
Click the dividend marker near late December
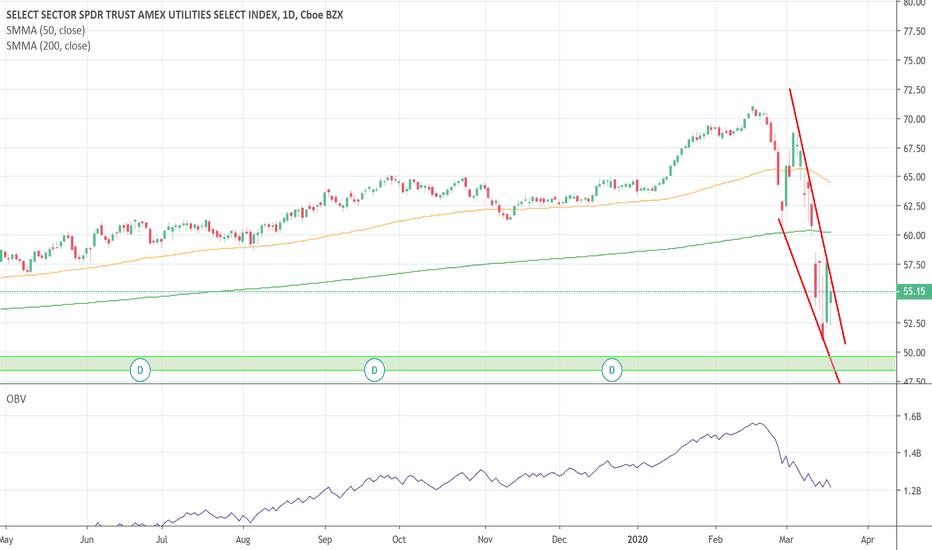click(612, 370)
